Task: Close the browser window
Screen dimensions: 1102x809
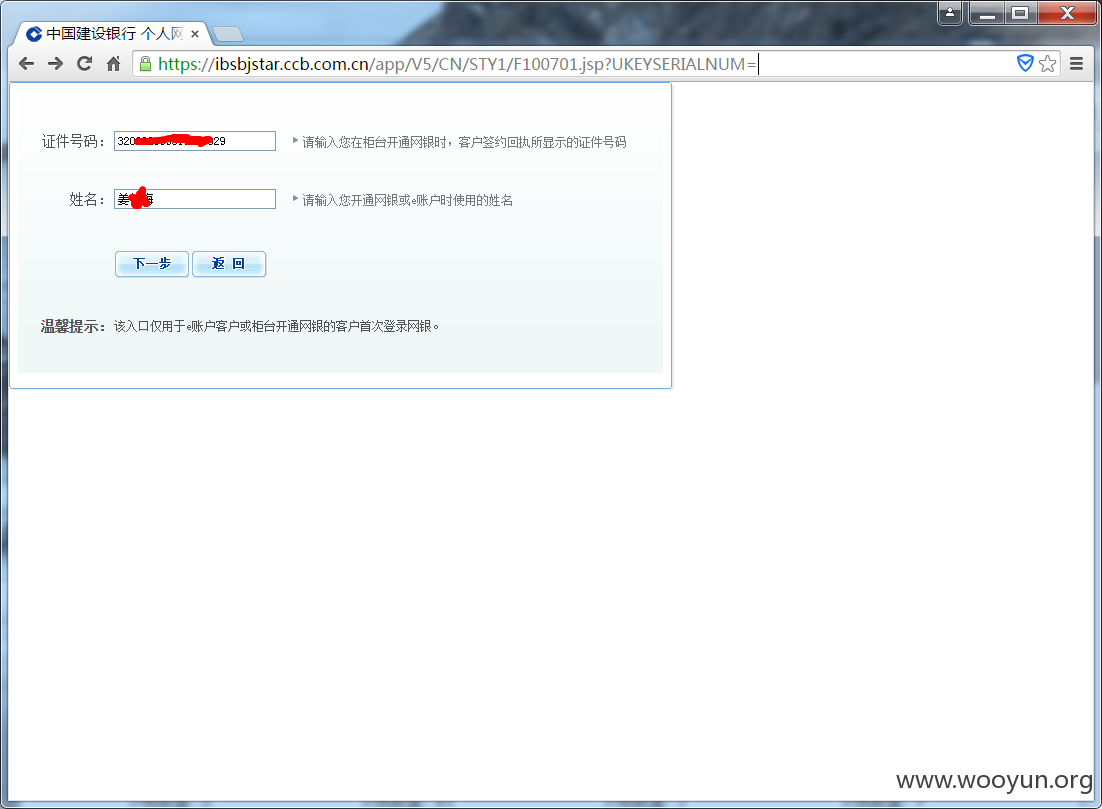Action: [1067, 13]
